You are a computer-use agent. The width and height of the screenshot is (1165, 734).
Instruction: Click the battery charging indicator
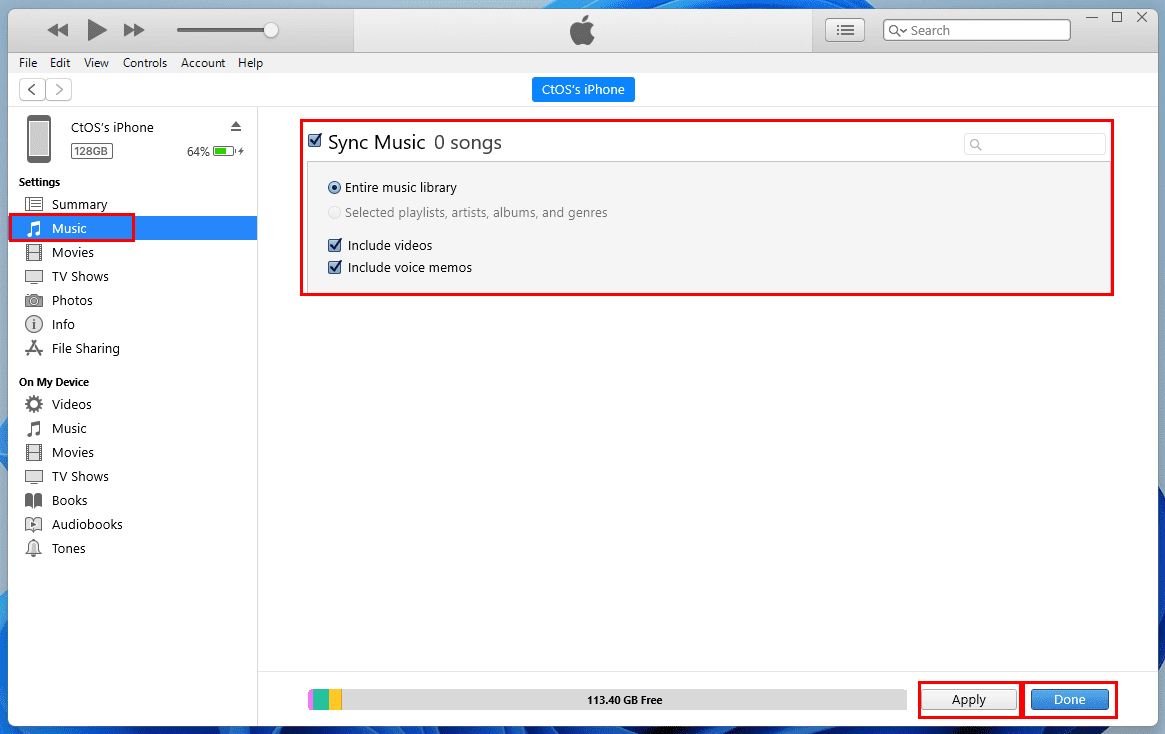coord(228,152)
